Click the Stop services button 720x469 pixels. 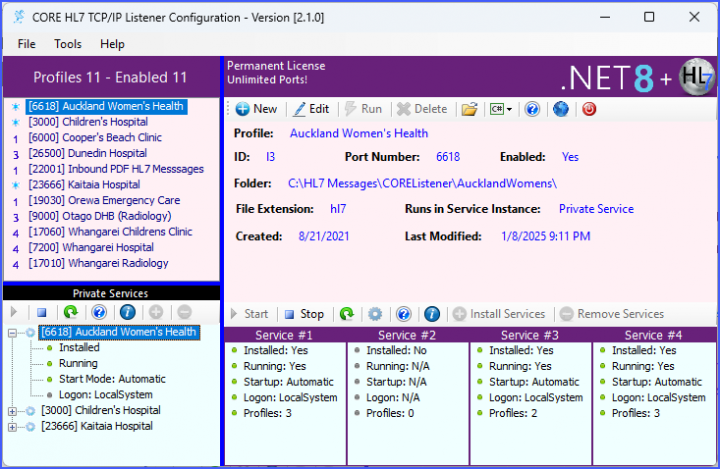coord(304,314)
